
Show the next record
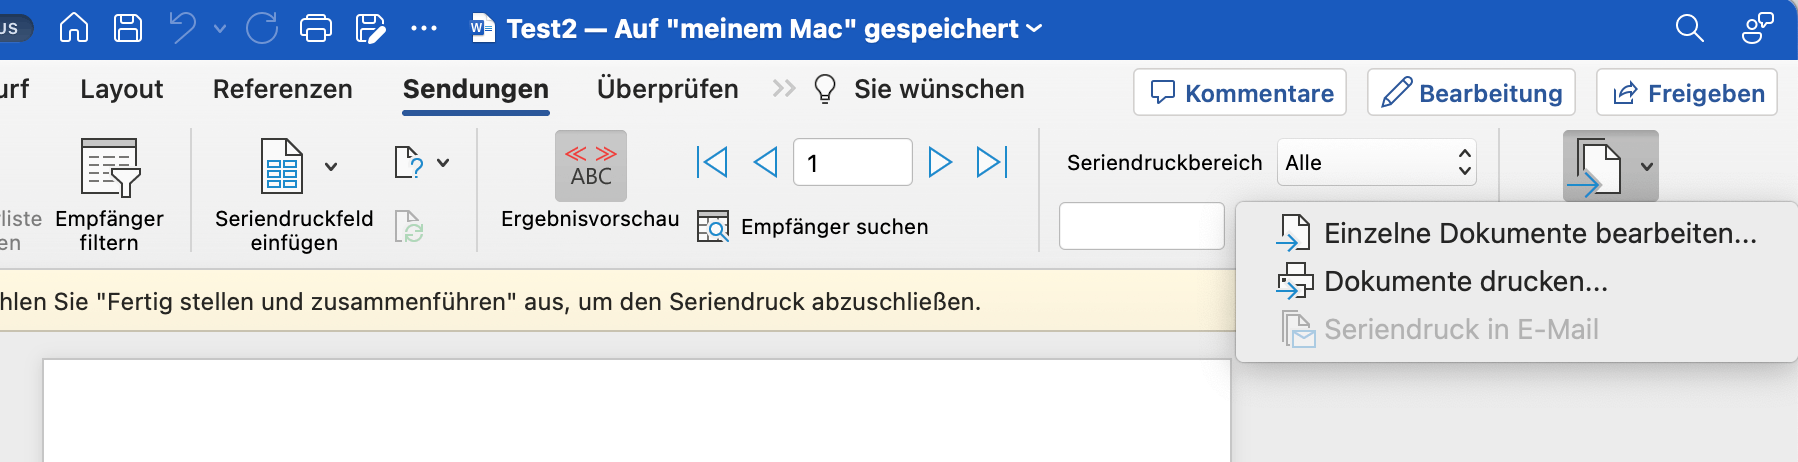coord(940,162)
